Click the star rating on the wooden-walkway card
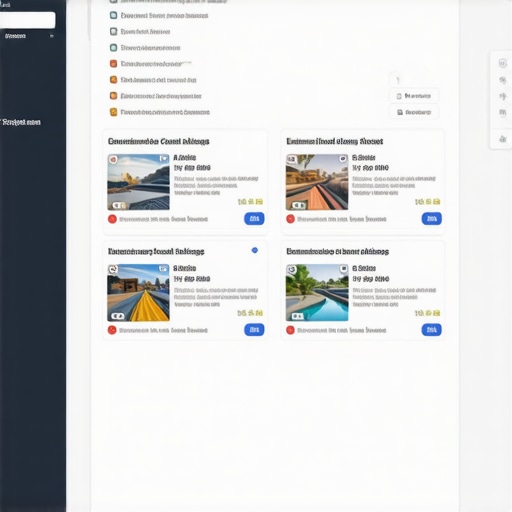Viewport: 512px width, 512px height. [427, 202]
